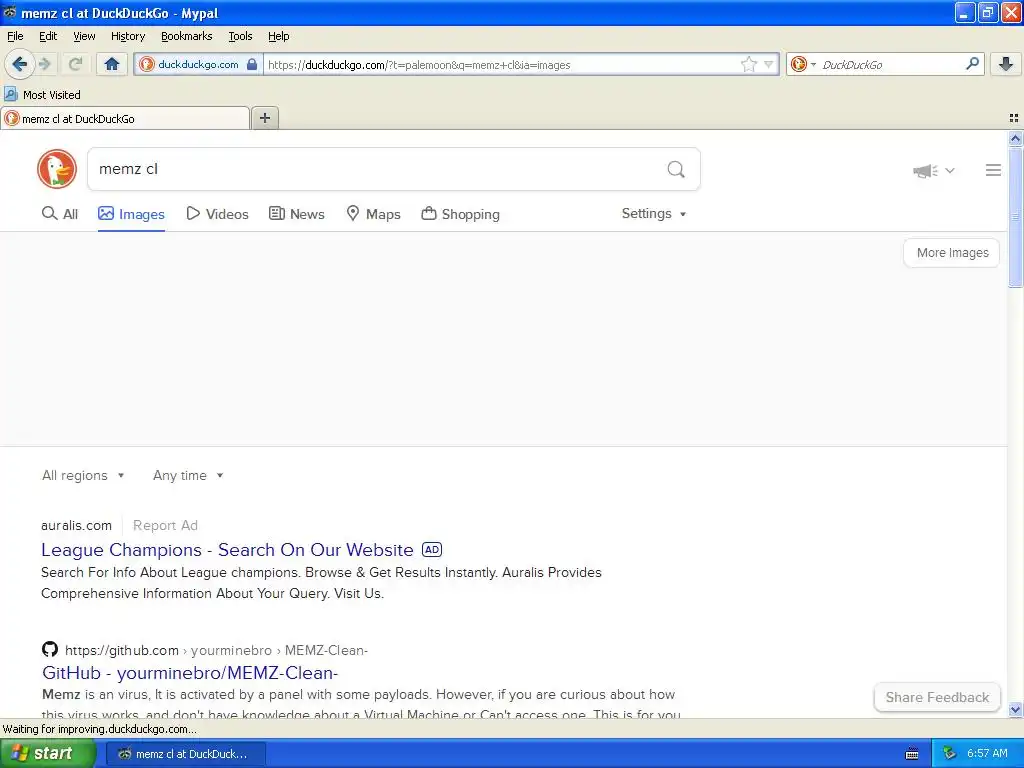This screenshot has height=768, width=1024.
Task: Click the list all tabs grid icon
Action: pyautogui.click(x=1014, y=118)
